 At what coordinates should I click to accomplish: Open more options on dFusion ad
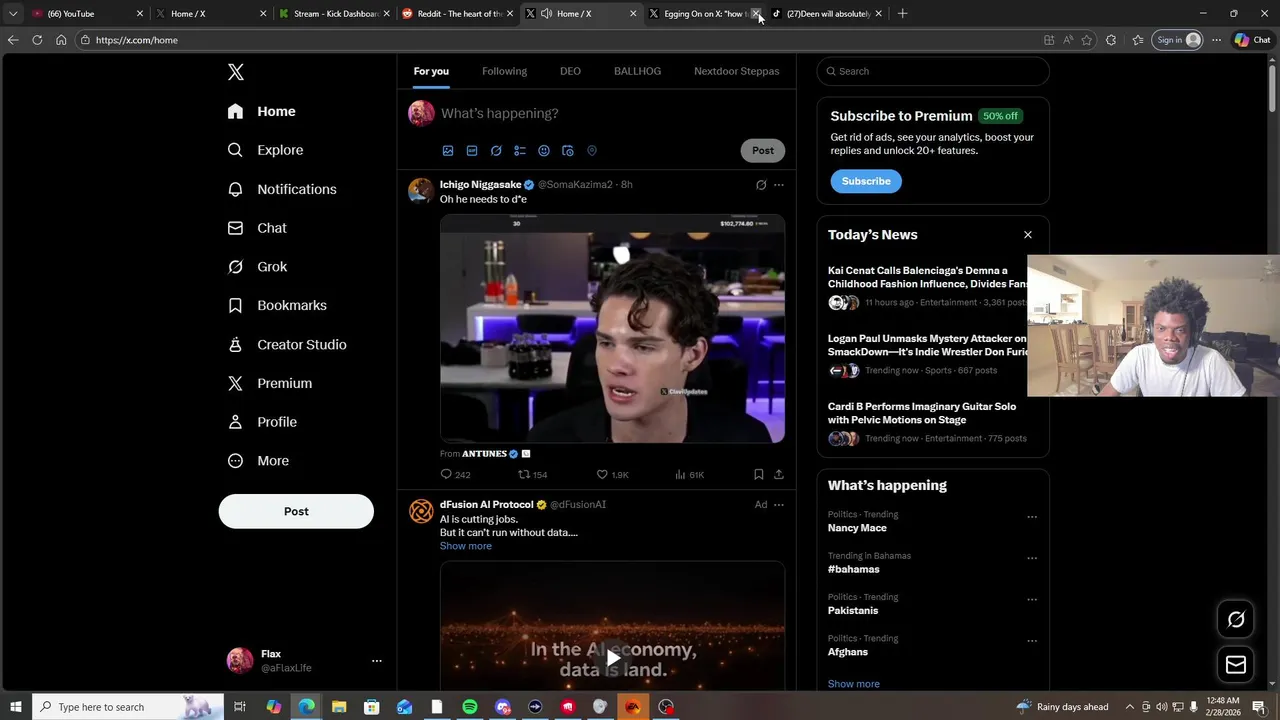(779, 505)
